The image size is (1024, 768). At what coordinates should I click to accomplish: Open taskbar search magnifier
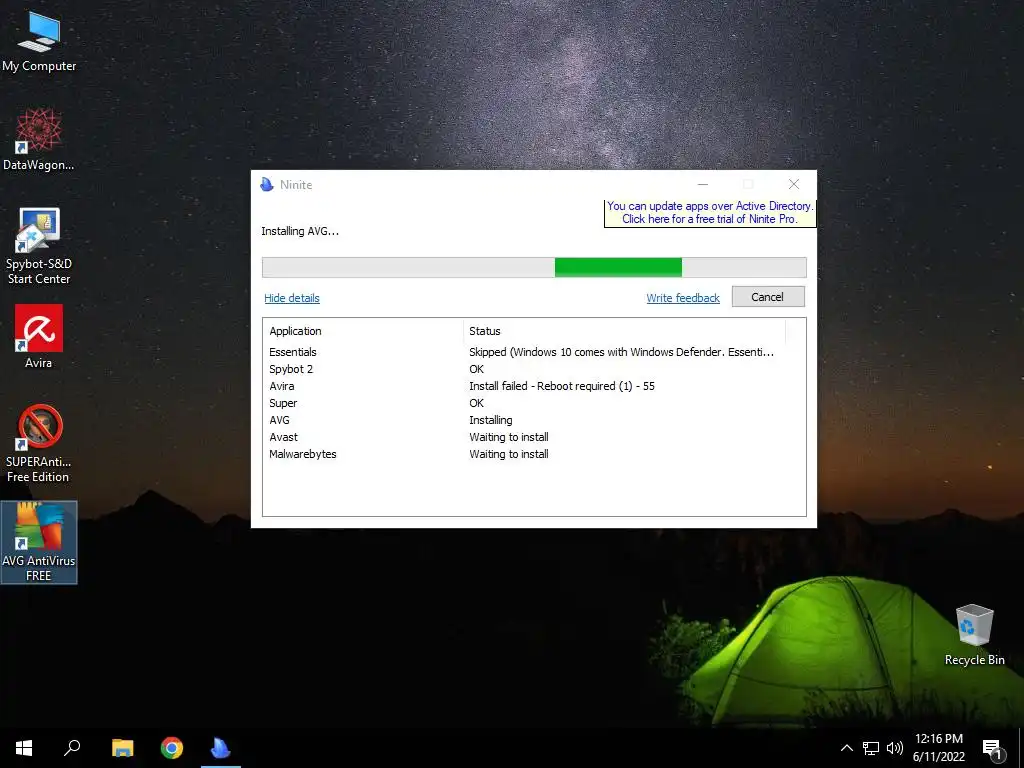pyautogui.click(x=72, y=748)
